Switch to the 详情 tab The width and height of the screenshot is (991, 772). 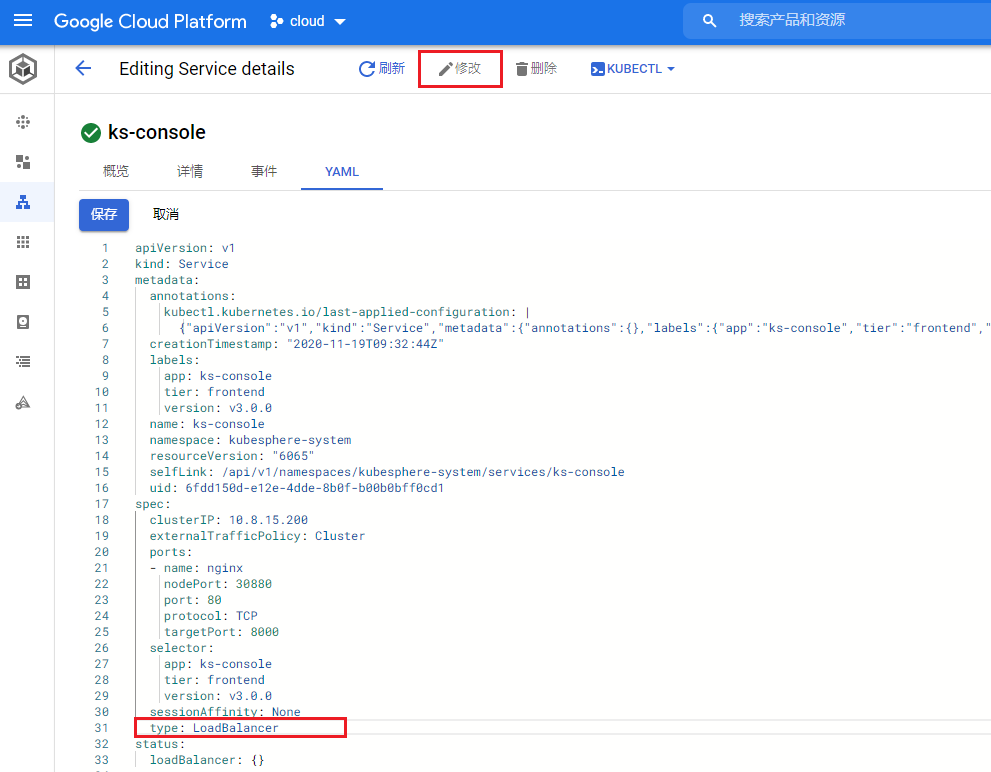pyautogui.click(x=190, y=171)
